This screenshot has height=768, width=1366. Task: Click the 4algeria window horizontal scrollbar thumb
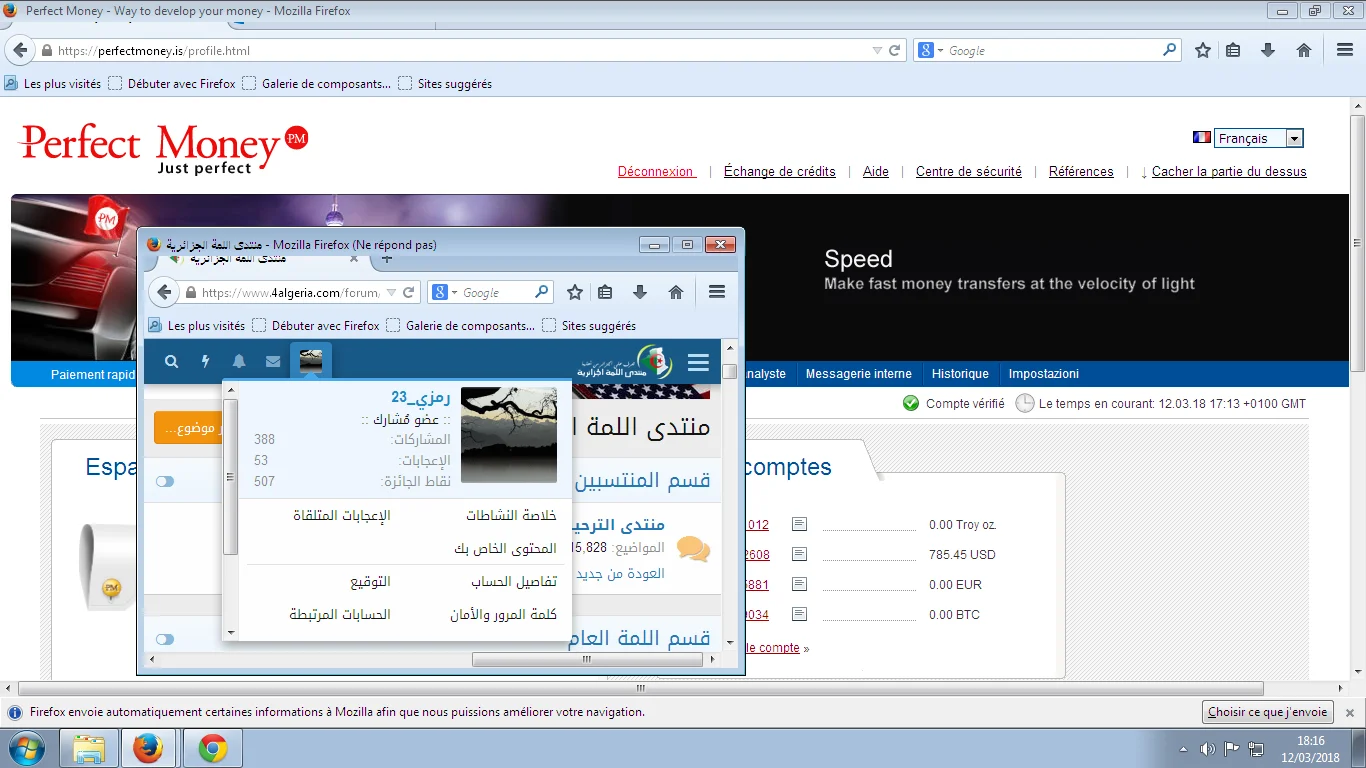[587, 660]
